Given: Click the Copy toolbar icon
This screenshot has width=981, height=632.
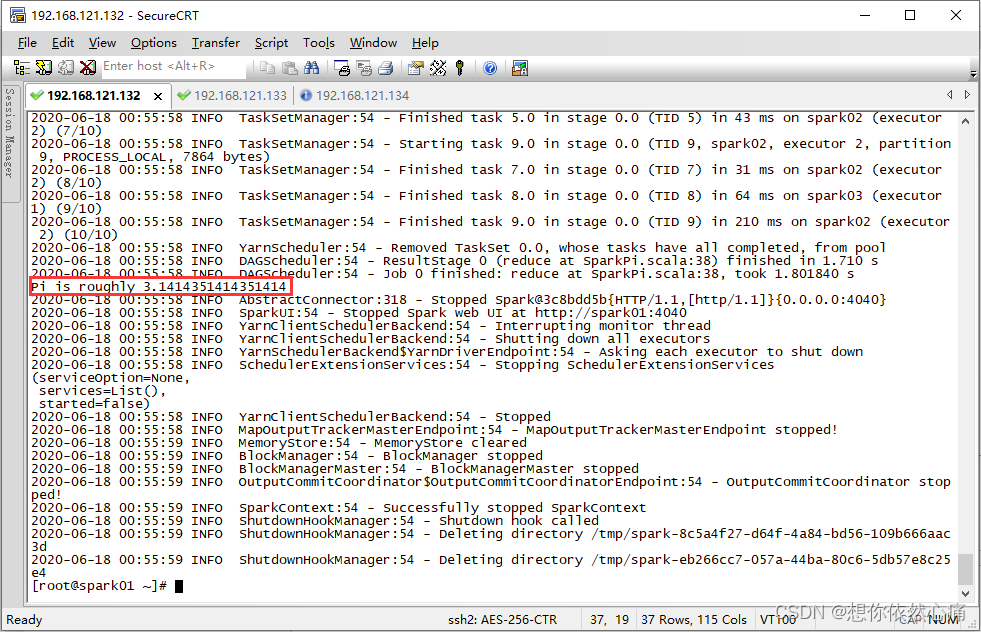Looking at the screenshot, I should (268, 68).
